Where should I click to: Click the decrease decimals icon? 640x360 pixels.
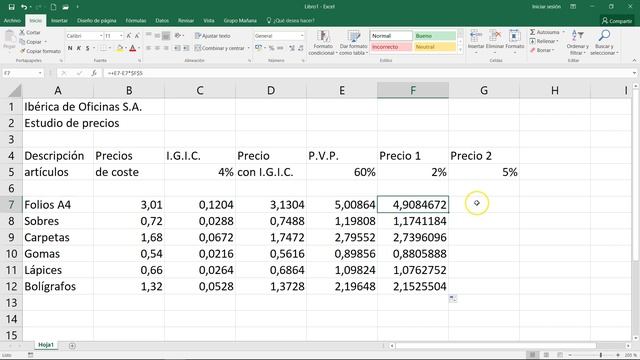pos(301,48)
